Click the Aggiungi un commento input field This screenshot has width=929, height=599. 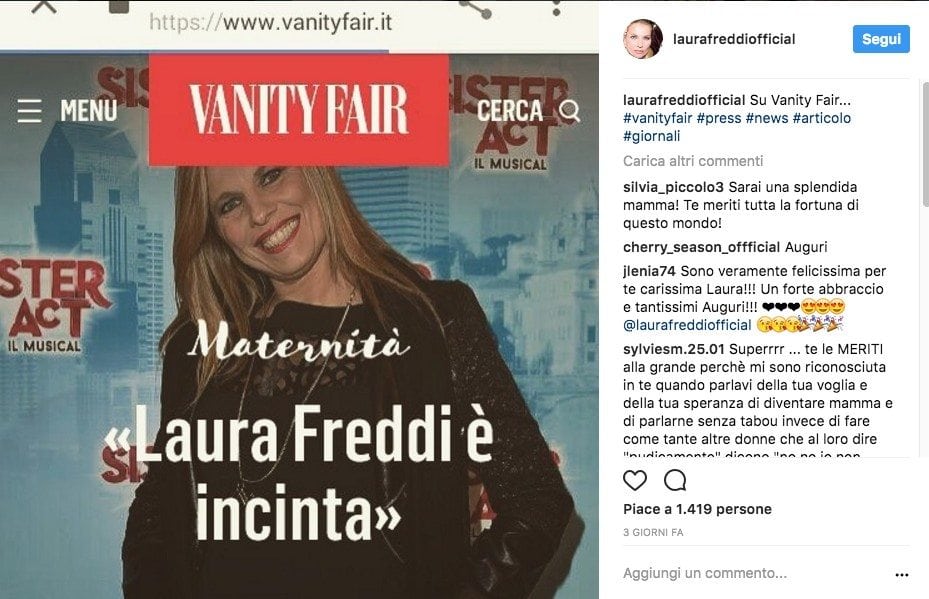click(x=752, y=573)
